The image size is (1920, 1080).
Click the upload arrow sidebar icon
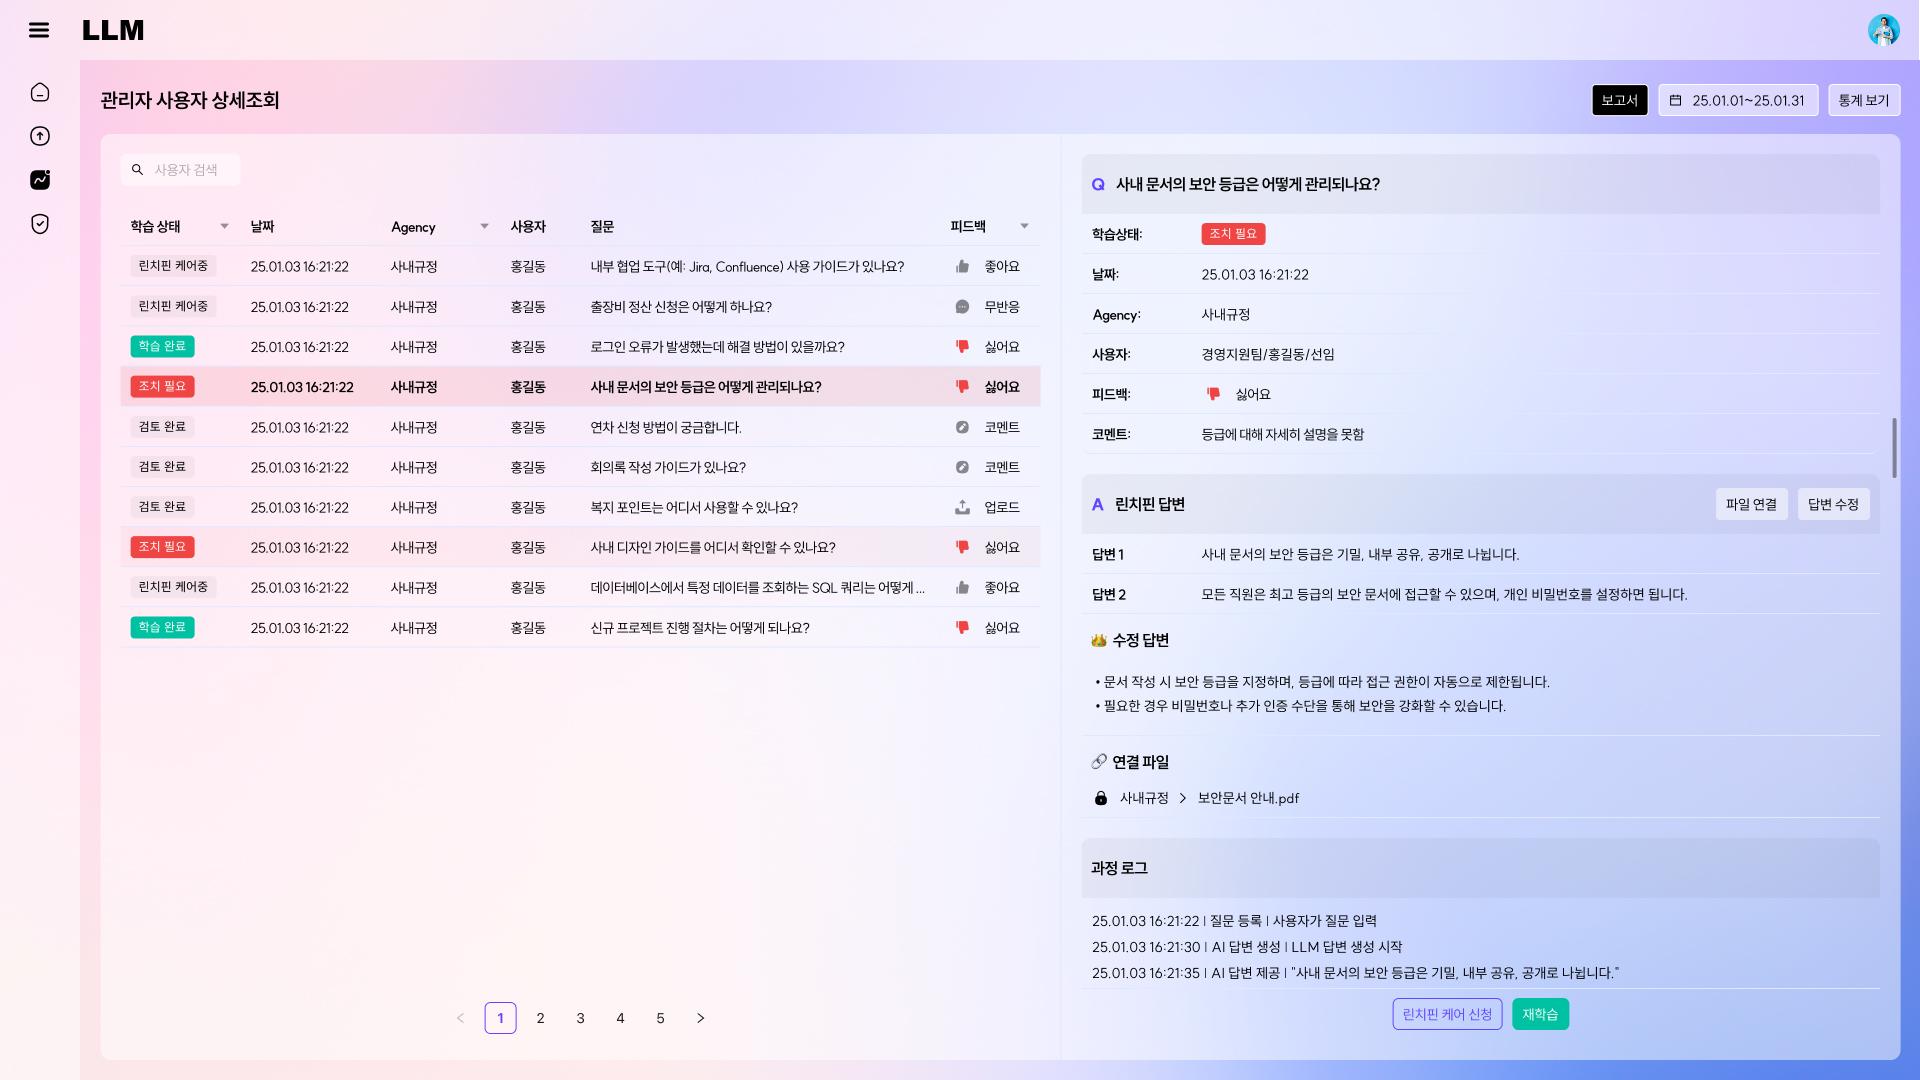pyautogui.click(x=40, y=136)
